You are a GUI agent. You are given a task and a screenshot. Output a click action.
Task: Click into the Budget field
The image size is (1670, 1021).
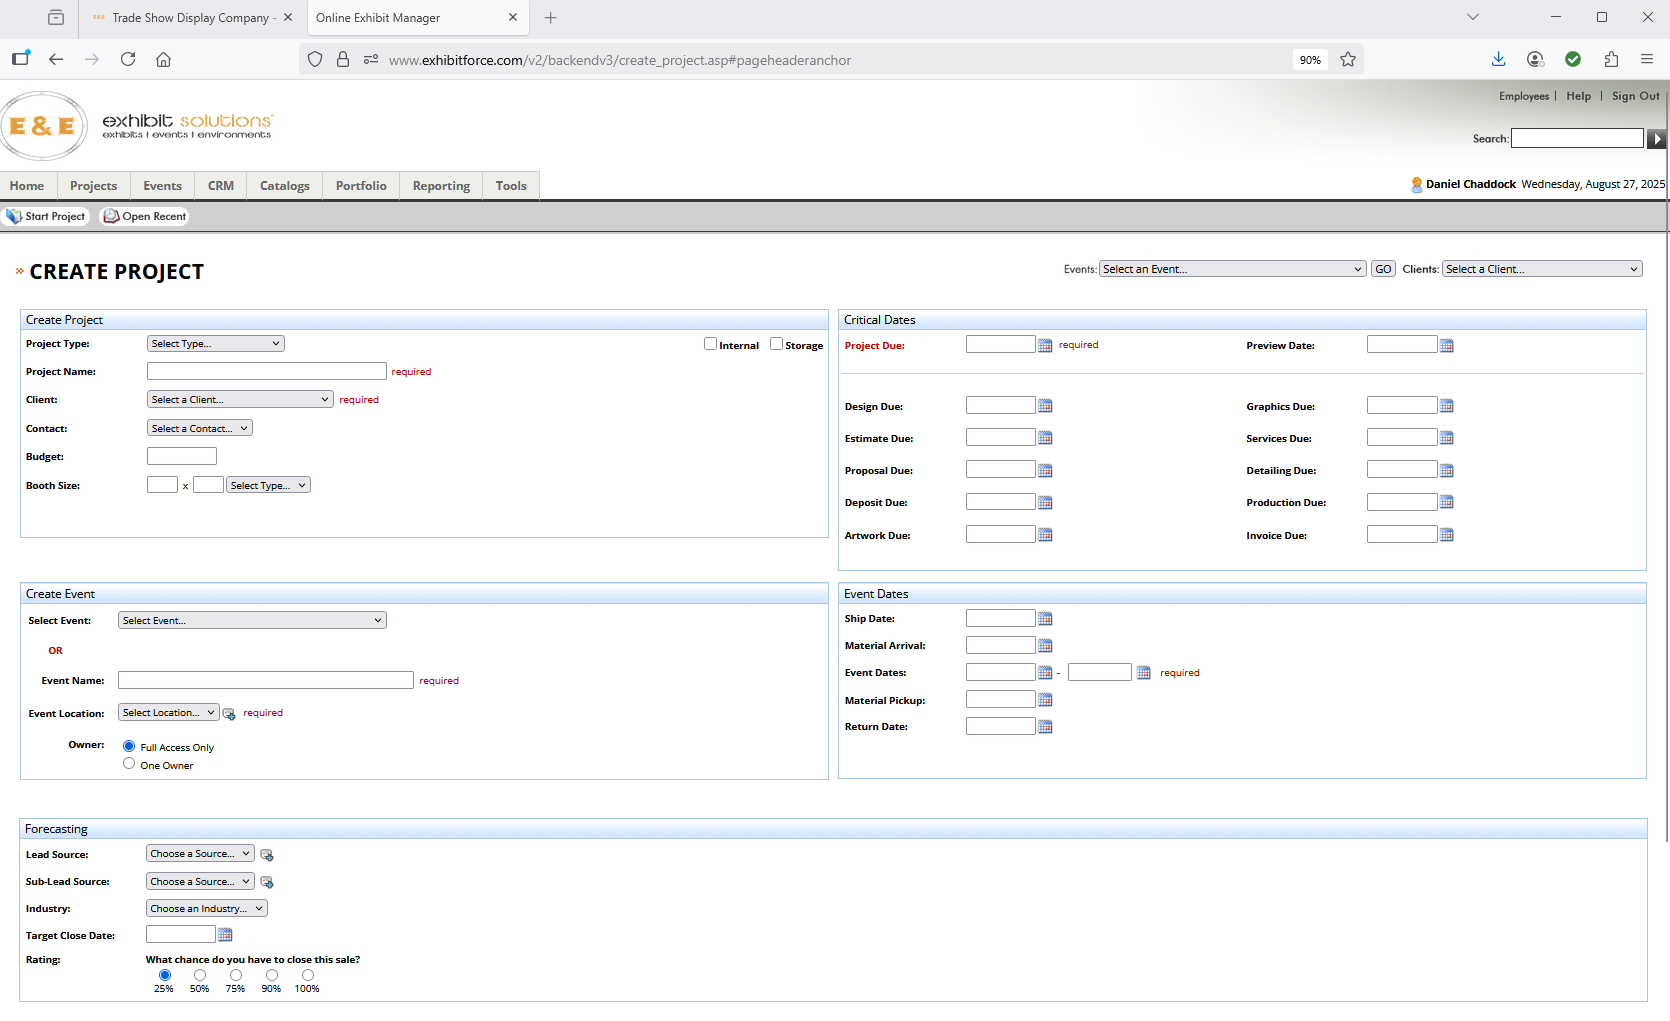pos(182,456)
